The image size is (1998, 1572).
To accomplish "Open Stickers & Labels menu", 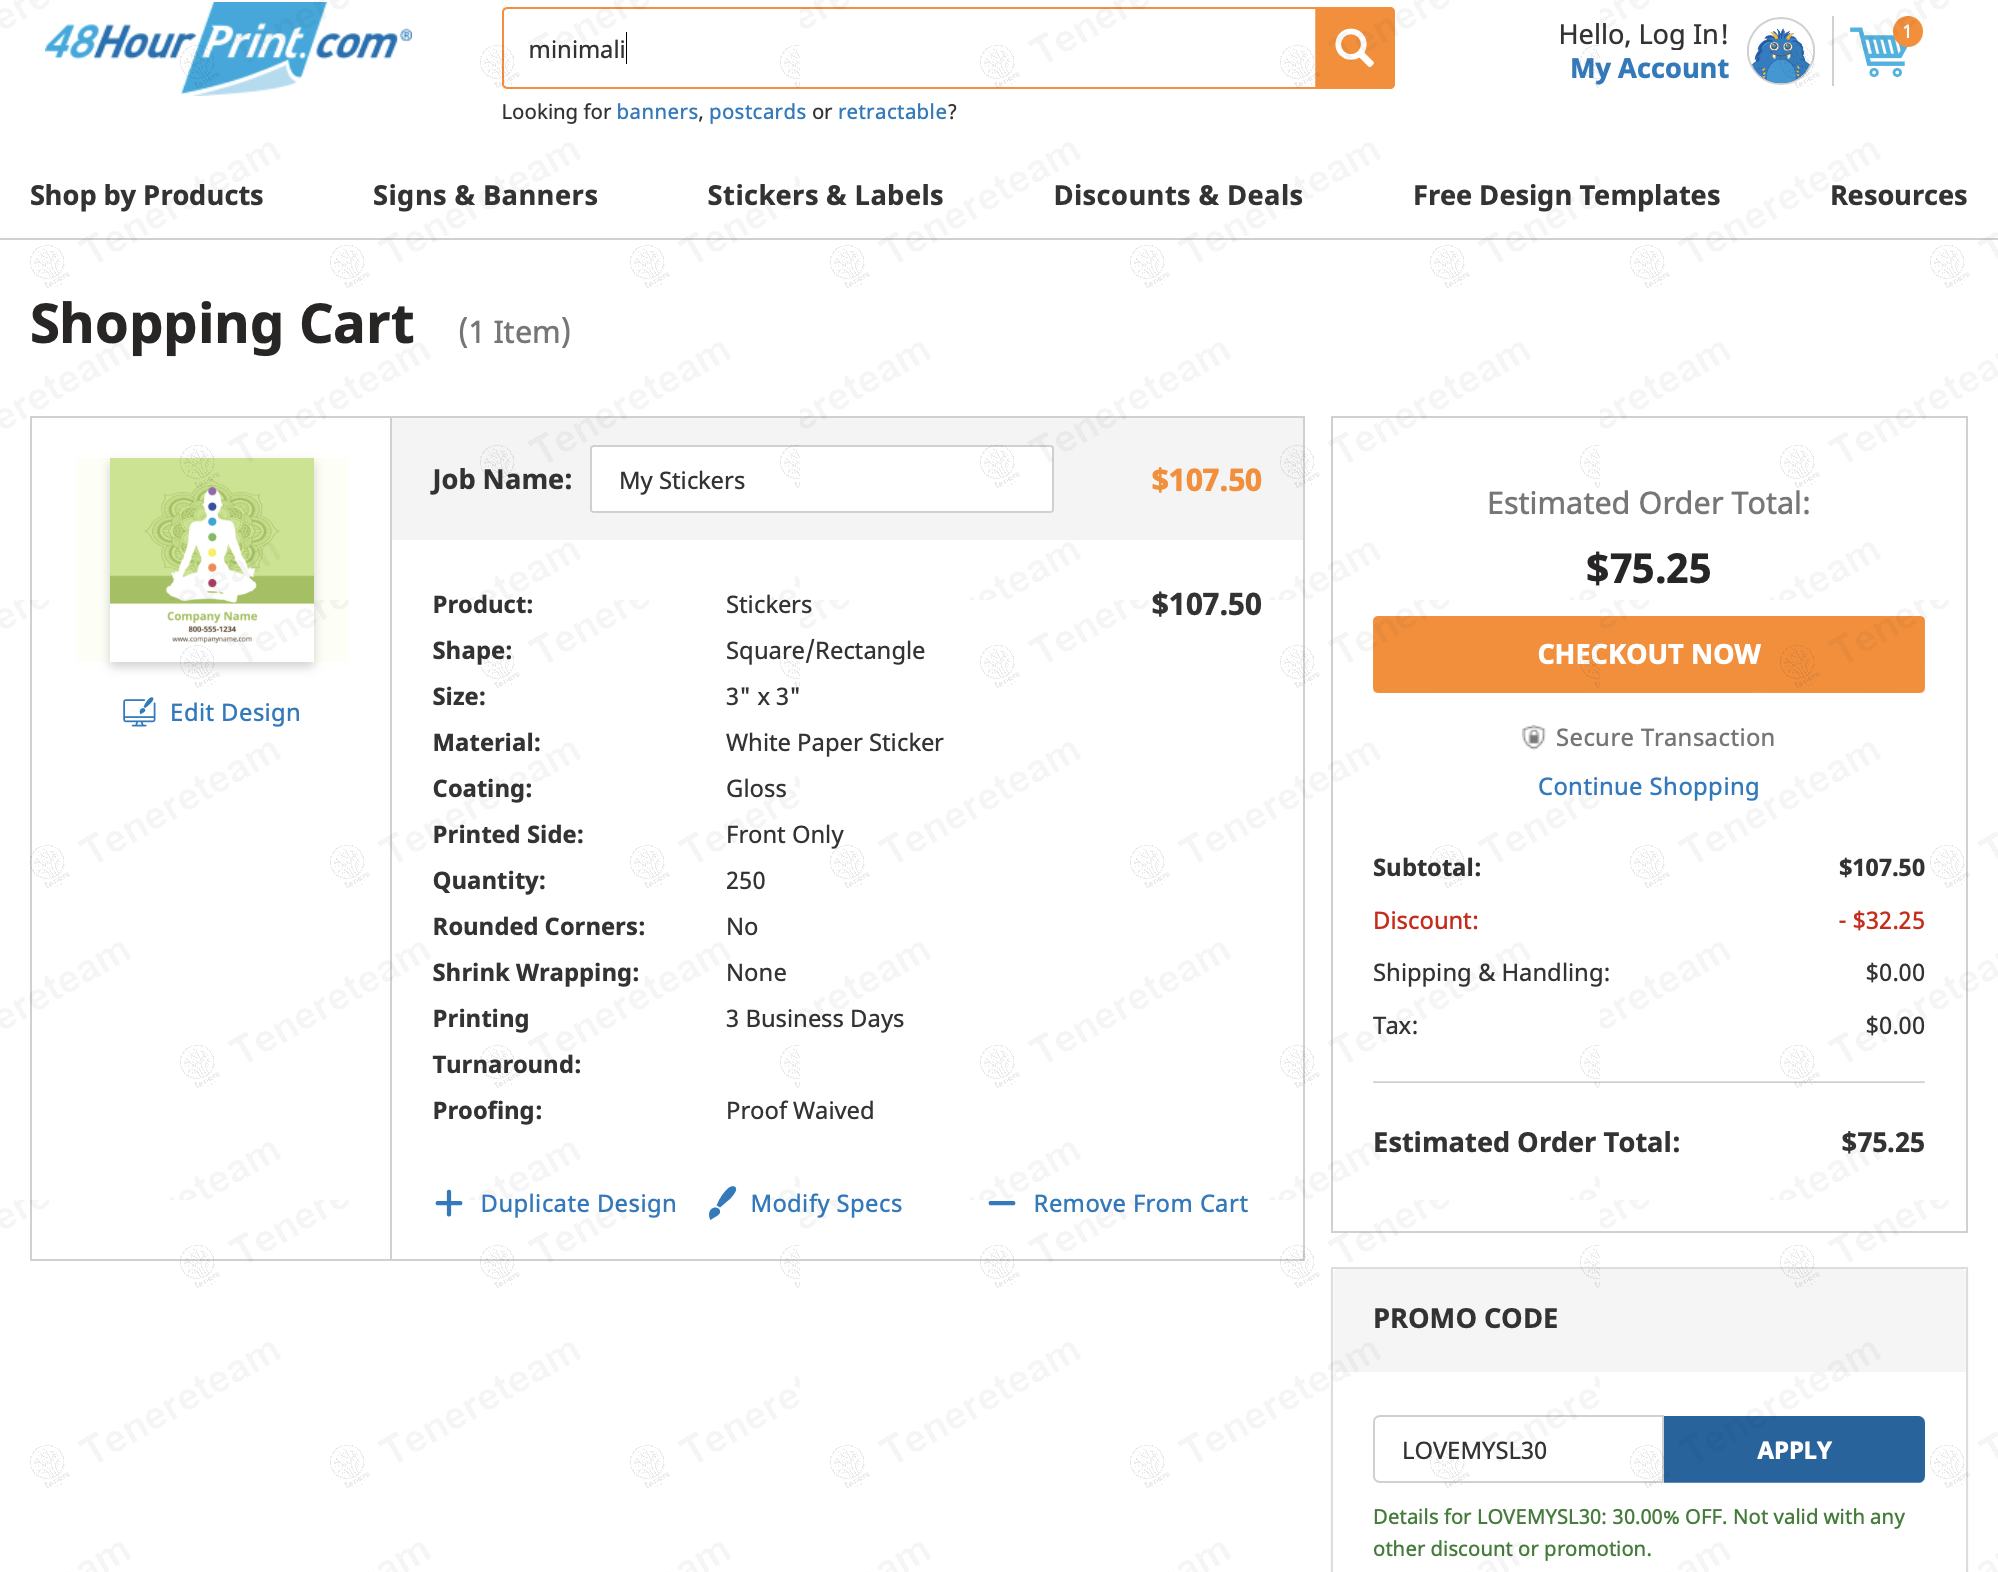I will click(x=825, y=195).
